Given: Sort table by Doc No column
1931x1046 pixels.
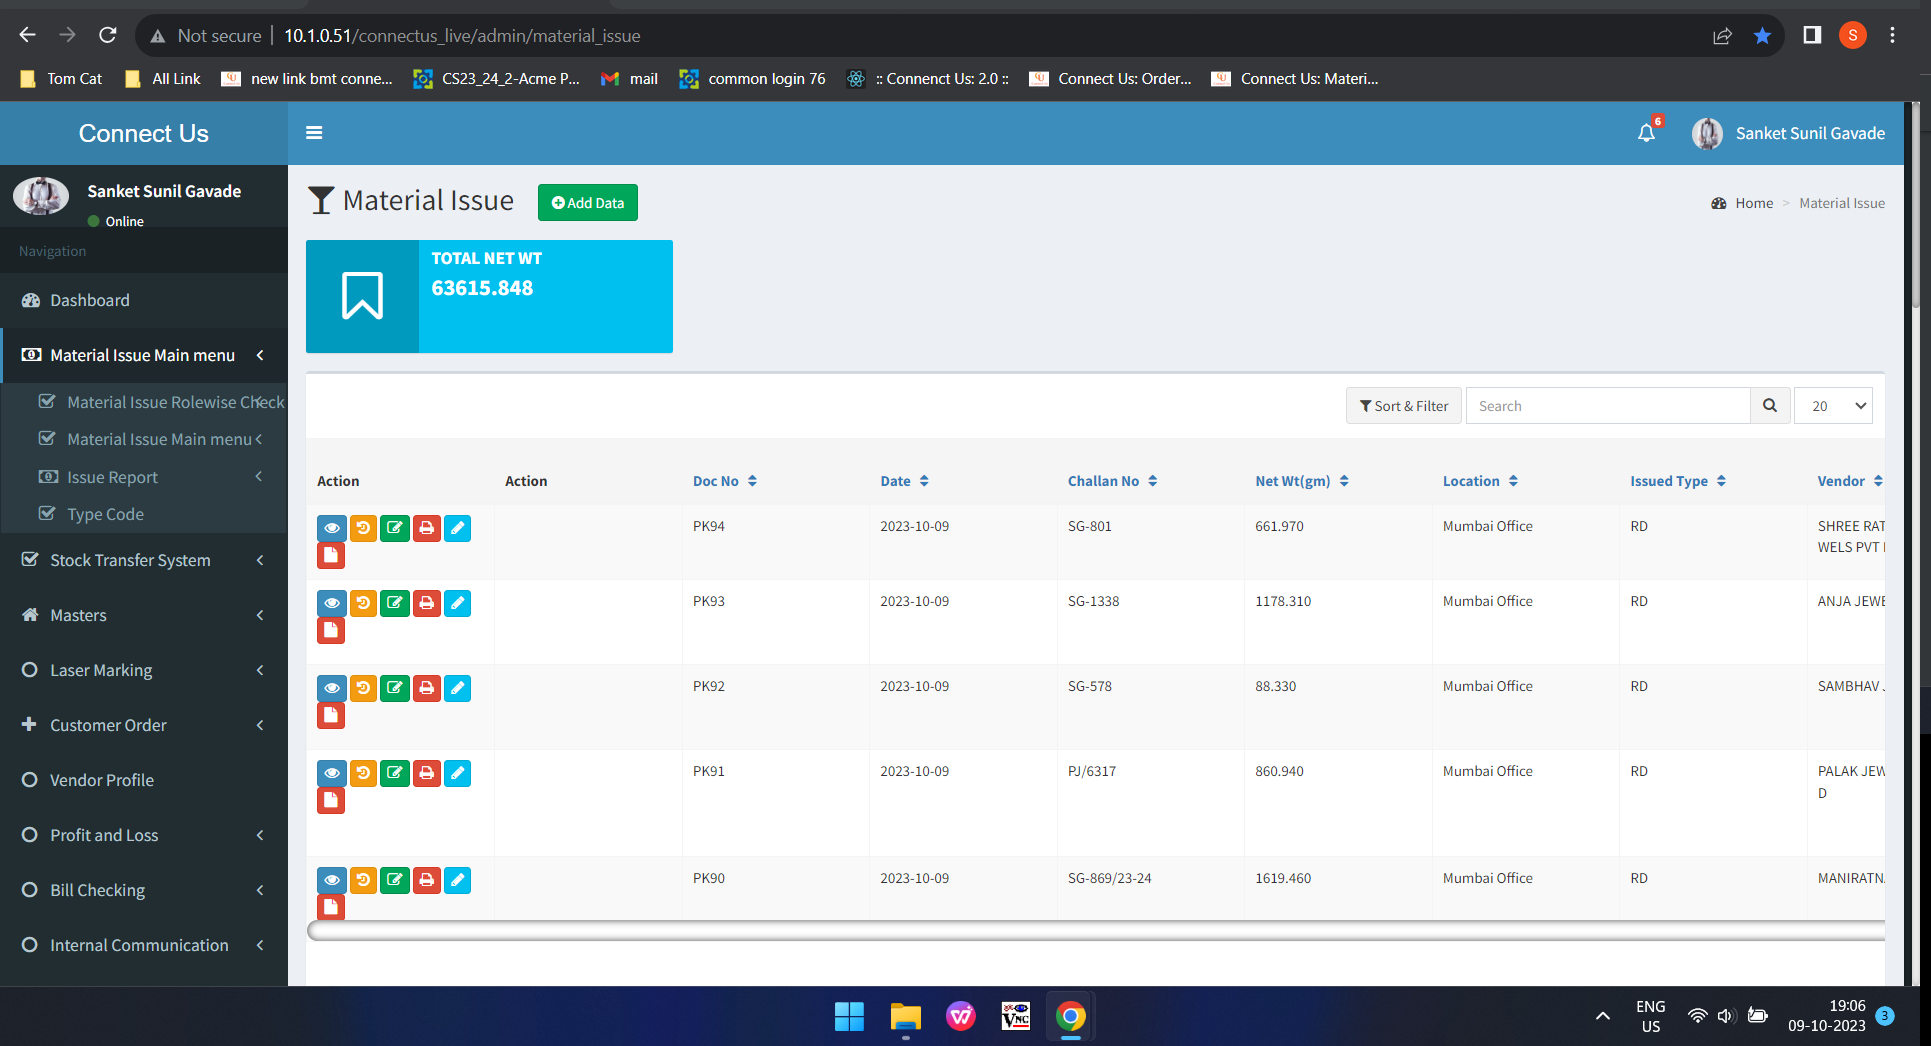Looking at the screenshot, I should coord(725,481).
